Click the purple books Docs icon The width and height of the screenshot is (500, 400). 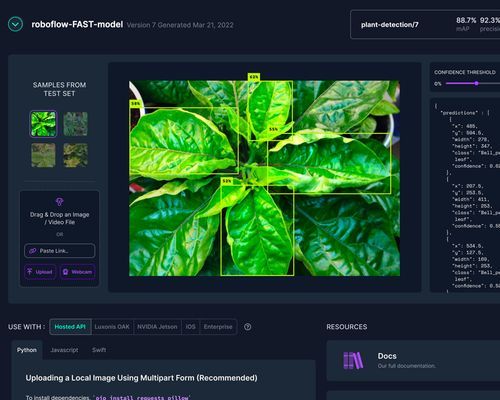(353, 360)
